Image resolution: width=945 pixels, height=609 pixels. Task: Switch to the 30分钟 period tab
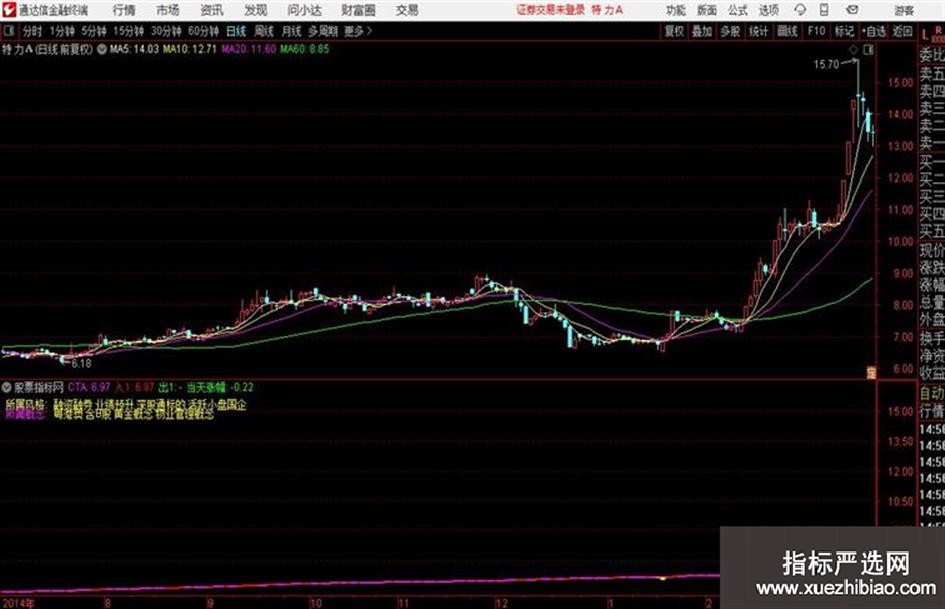pos(166,31)
